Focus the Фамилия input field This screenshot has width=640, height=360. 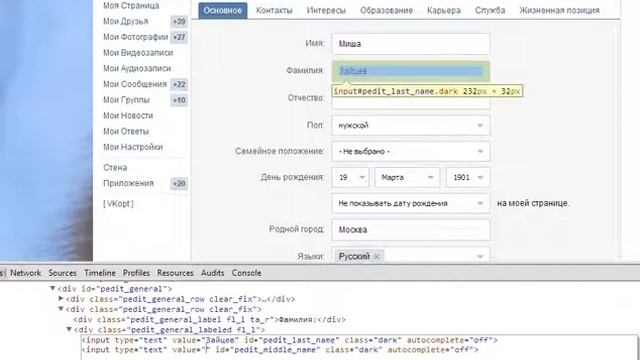click(411, 71)
